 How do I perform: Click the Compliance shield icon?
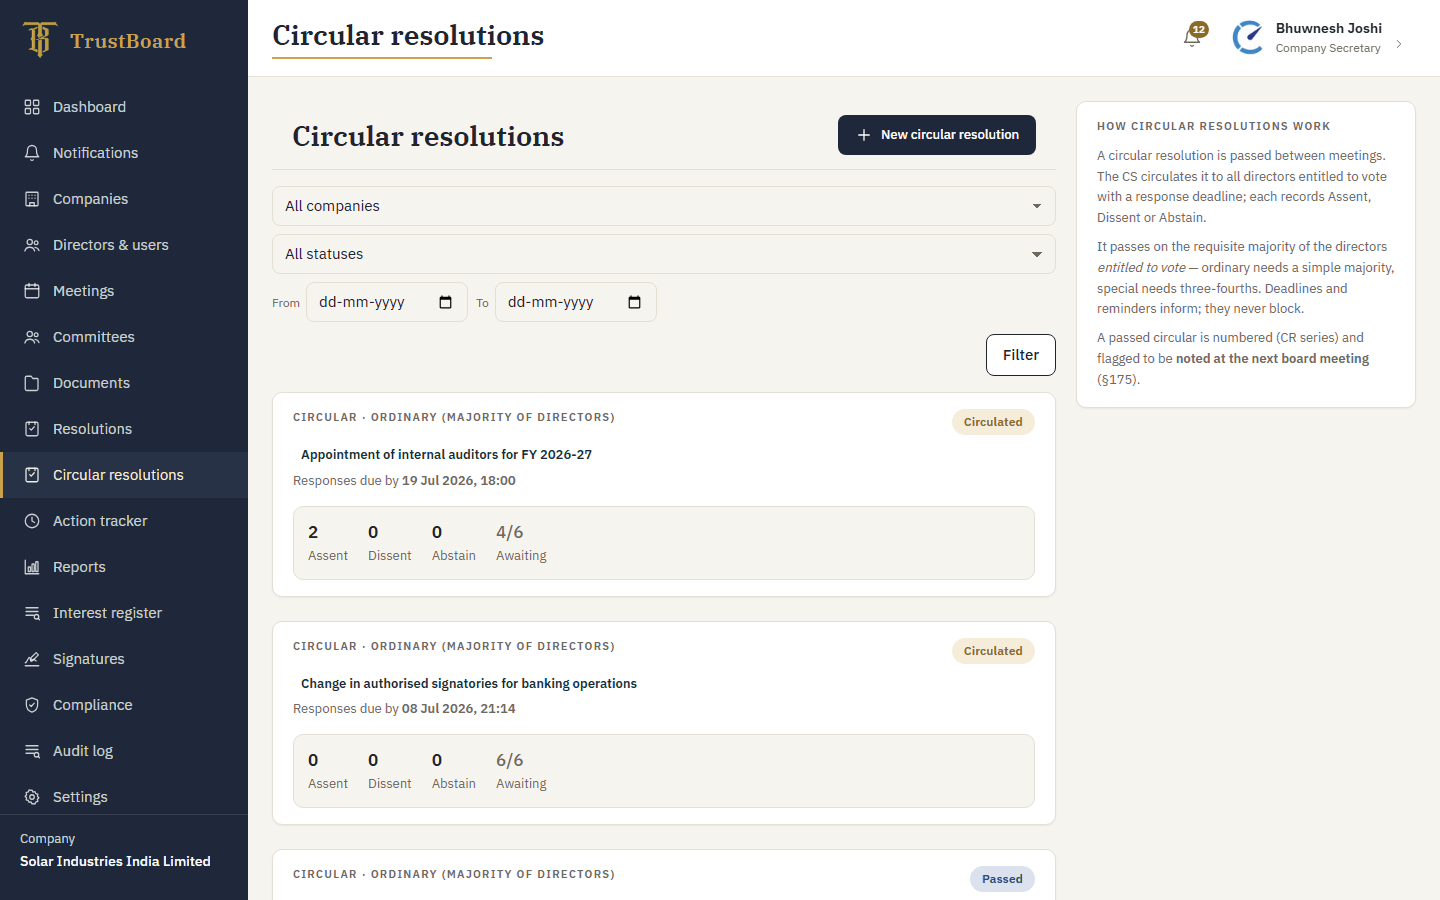click(x=32, y=705)
